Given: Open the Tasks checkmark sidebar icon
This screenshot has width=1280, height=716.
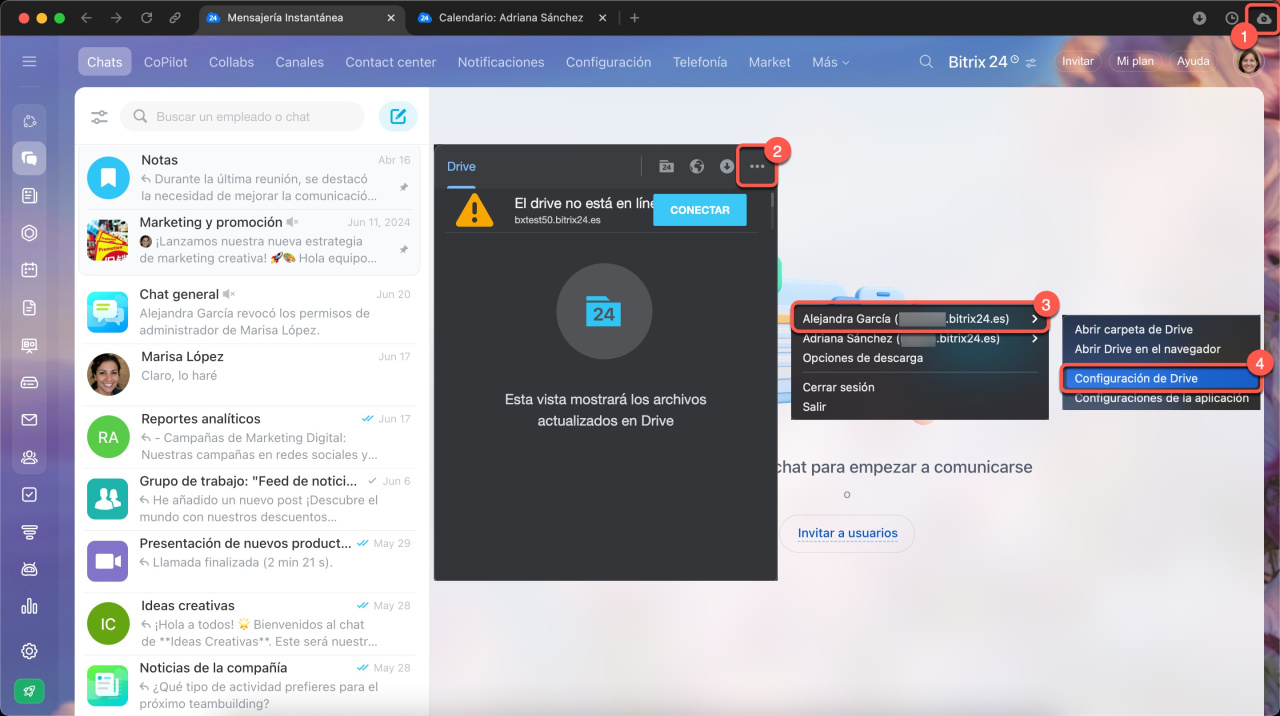Looking at the screenshot, I should point(29,494).
